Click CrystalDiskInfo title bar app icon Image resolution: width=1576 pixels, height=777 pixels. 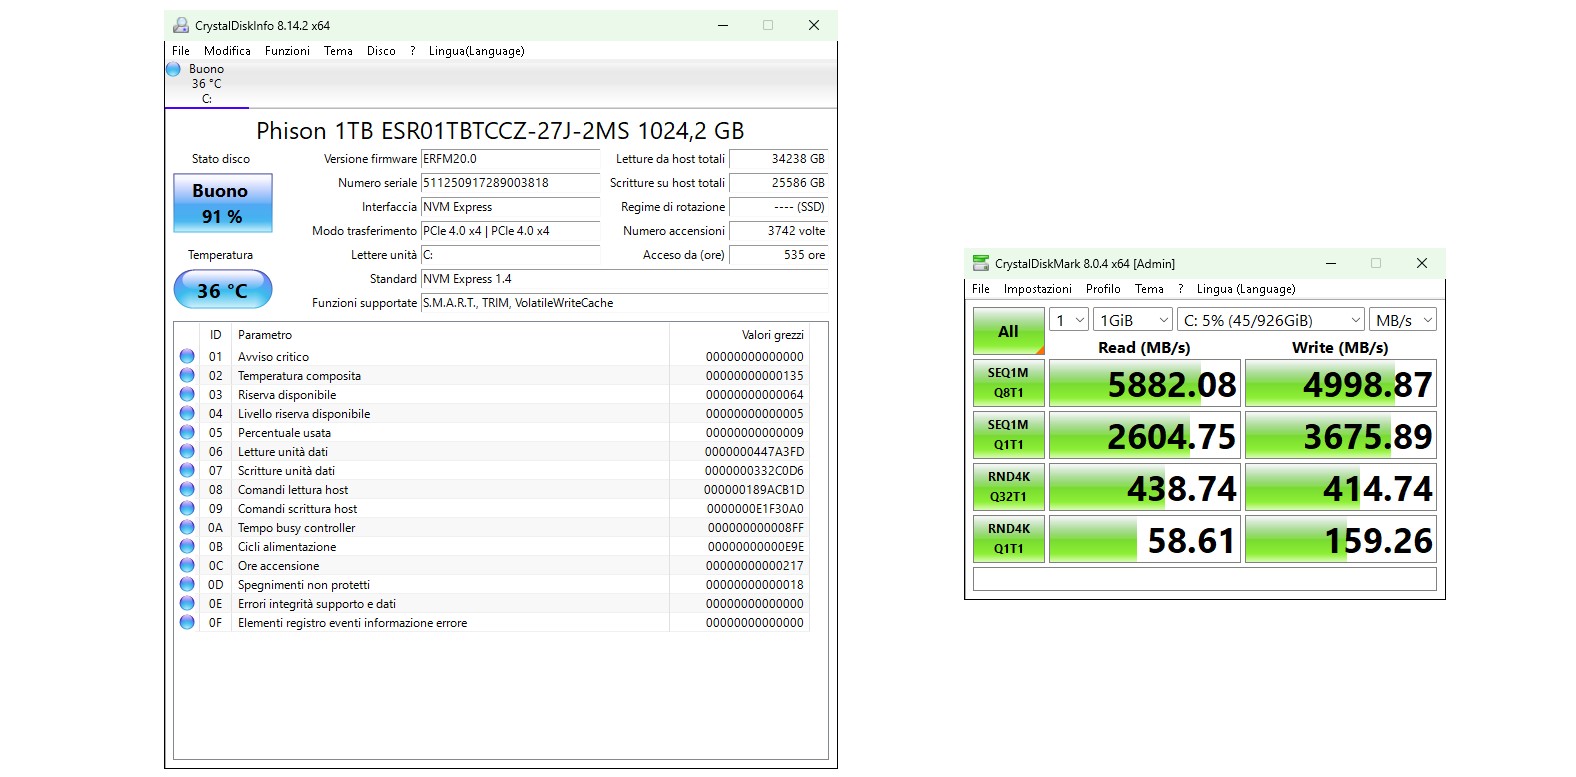[181, 25]
